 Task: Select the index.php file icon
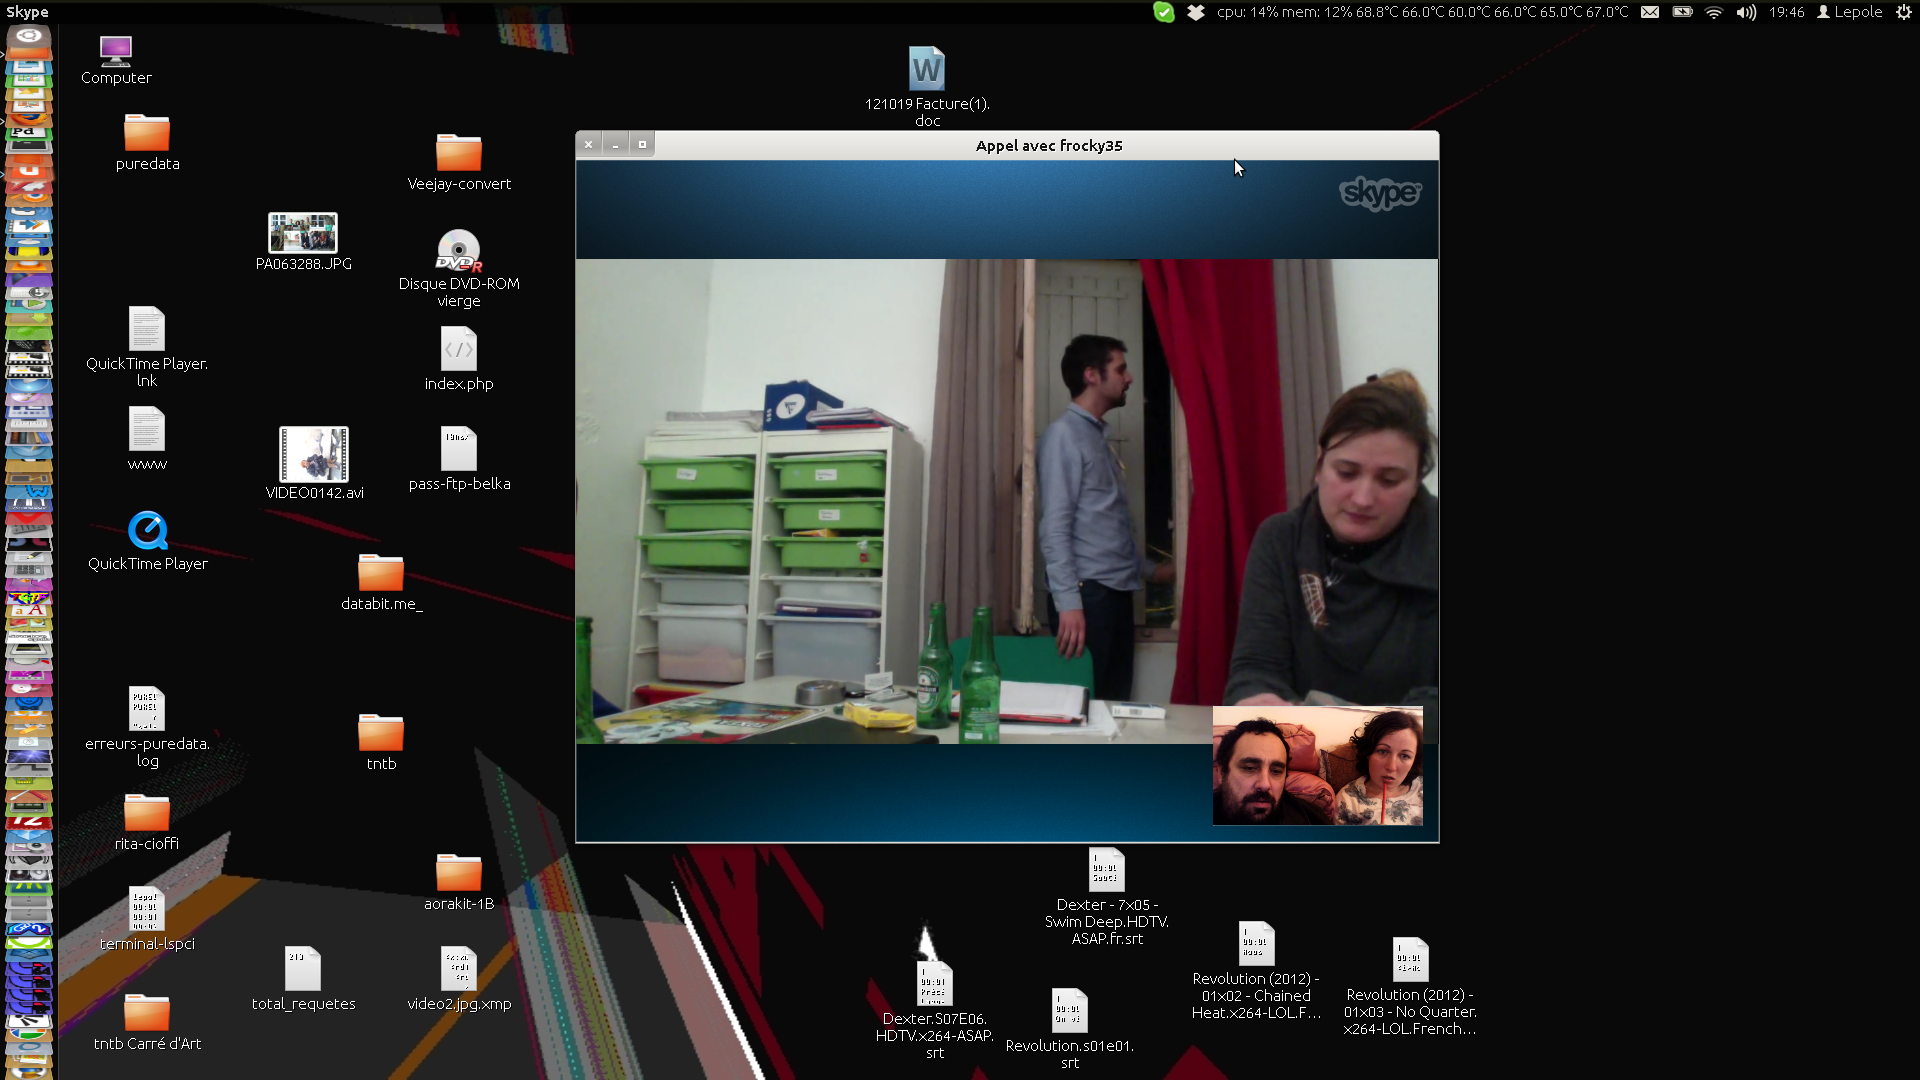pyautogui.click(x=458, y=350)
